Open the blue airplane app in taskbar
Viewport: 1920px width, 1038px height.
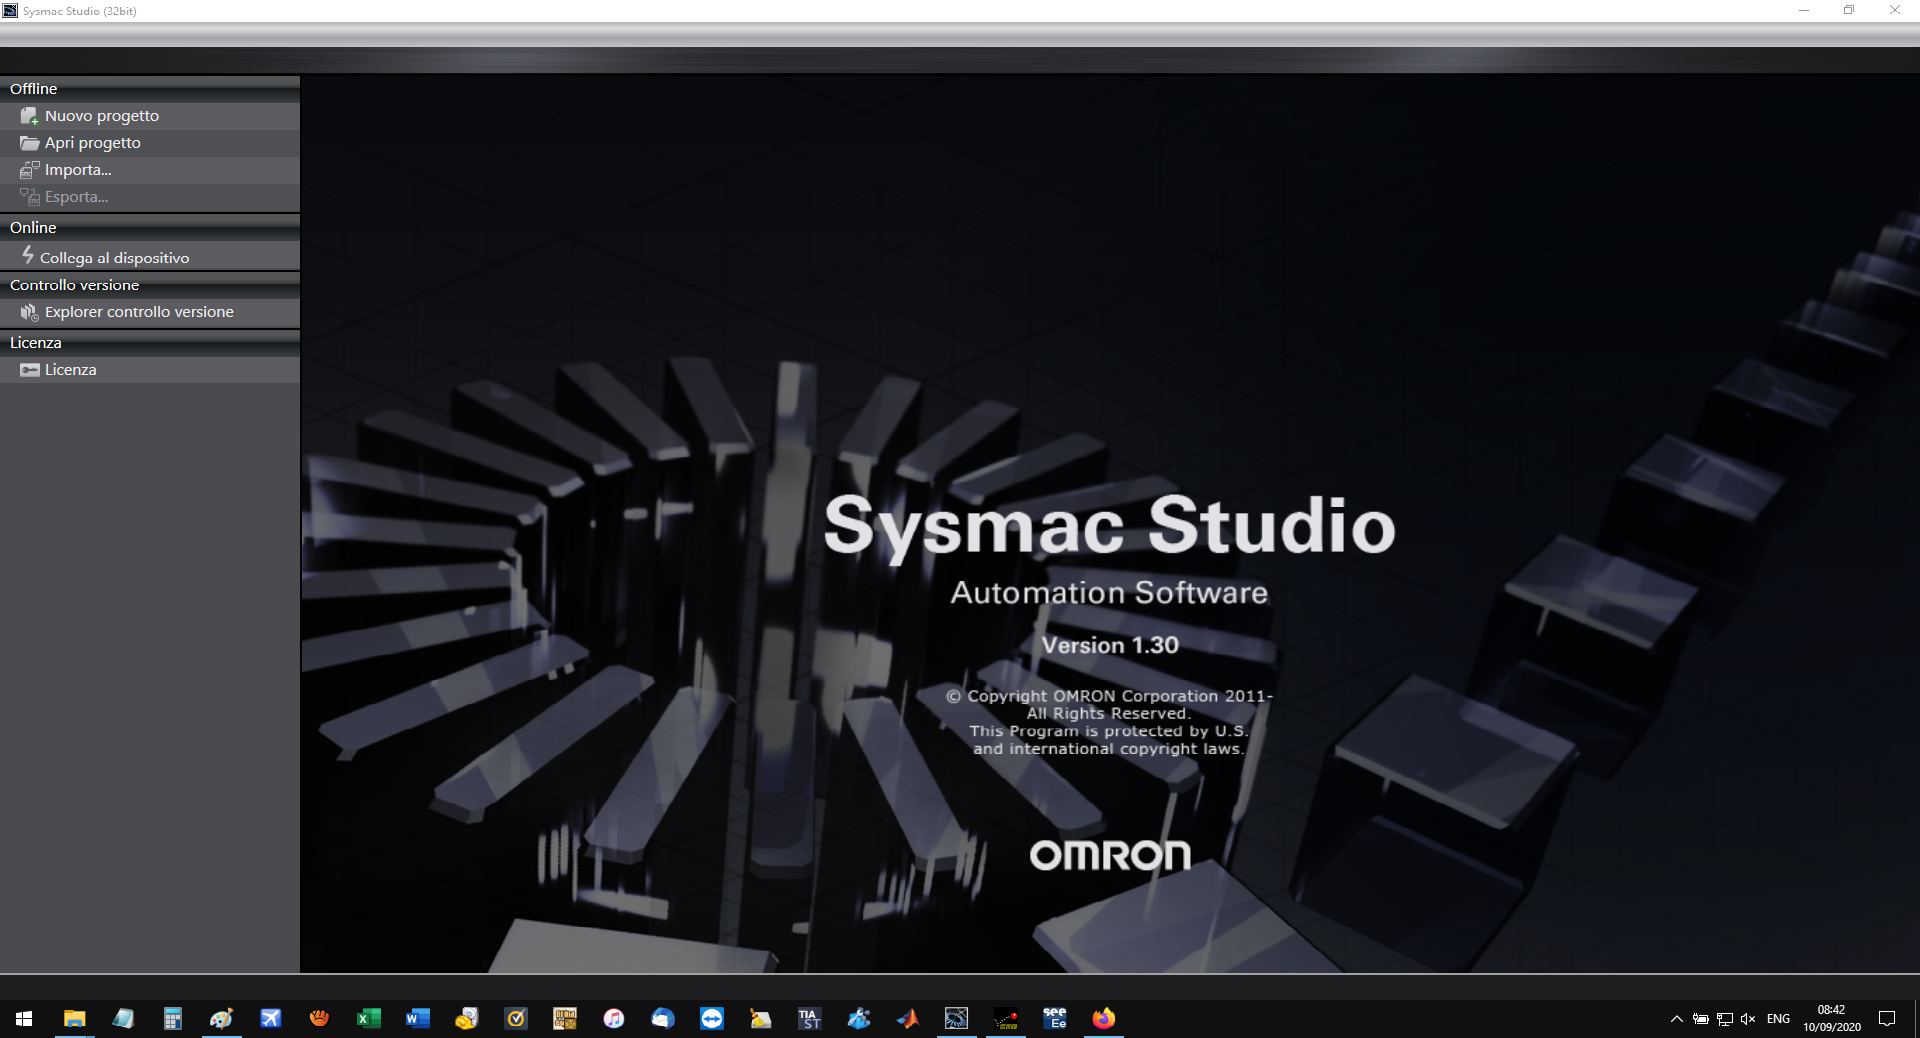tap(270, 1018)
